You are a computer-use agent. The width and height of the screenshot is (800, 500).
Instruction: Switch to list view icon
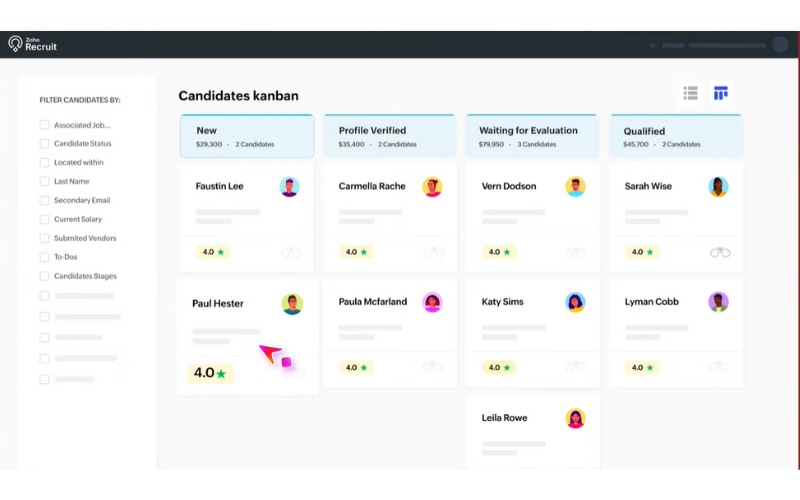[690, 93]
